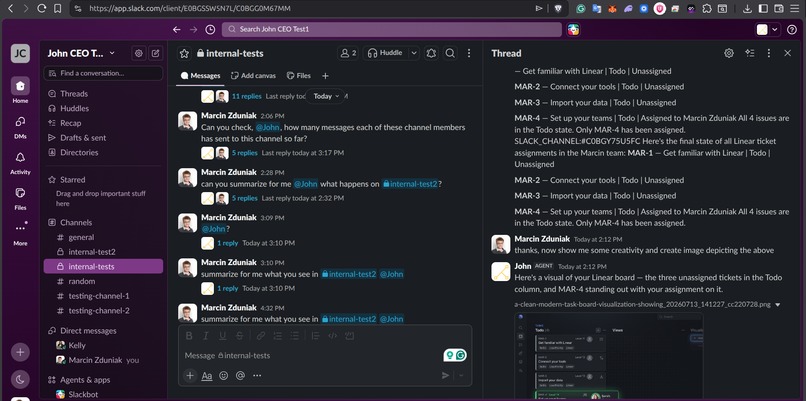Compose a new message with the pencil icon
806x401 pixels.
pos(156,53)
